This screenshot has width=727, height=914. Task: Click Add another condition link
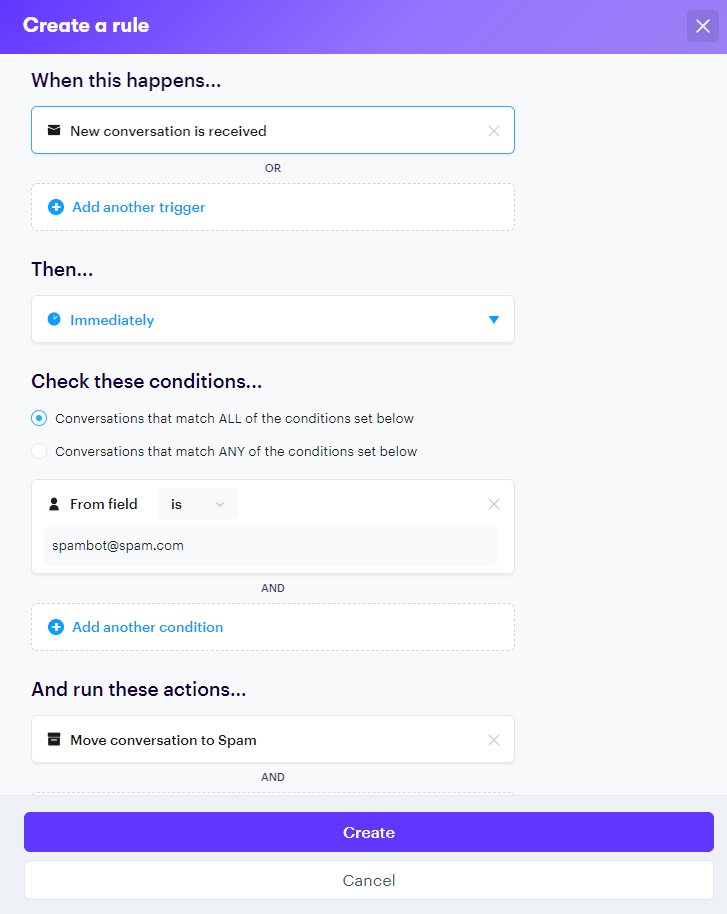point(147,628)
